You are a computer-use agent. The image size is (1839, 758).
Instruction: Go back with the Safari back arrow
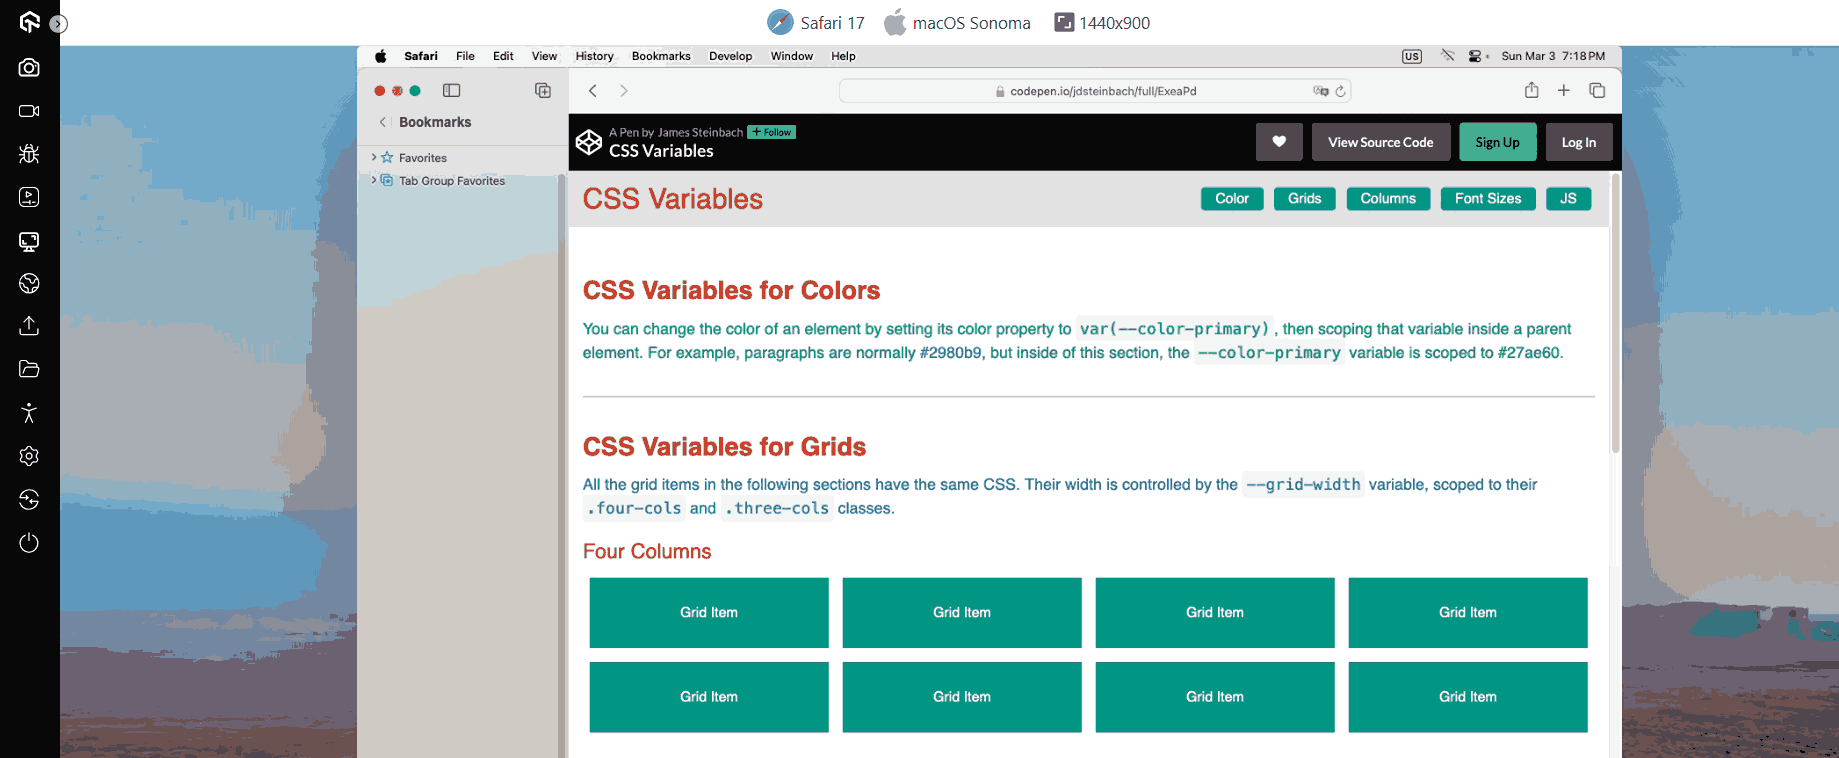[x=593, y=90]
